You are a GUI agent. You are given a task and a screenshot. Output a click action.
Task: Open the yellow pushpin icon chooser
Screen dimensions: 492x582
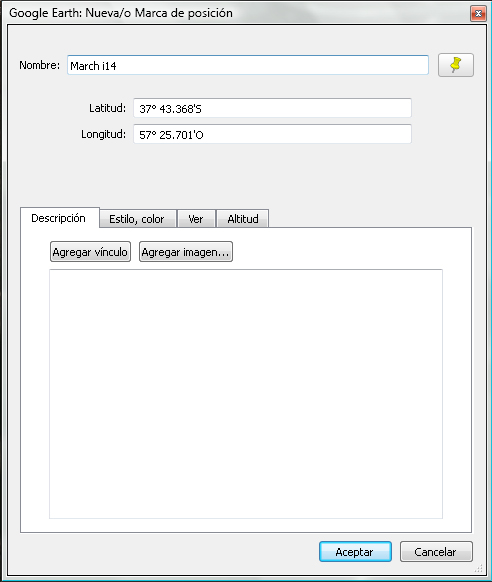(x=456, y=65)
